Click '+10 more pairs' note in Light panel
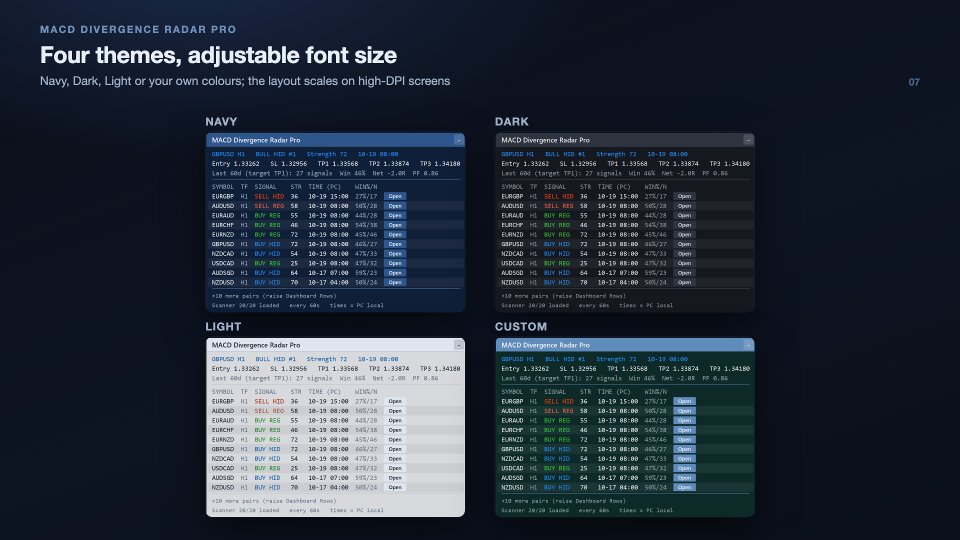Screen dimensions: 960x540 pyautogui.click(x=274, y=501)
